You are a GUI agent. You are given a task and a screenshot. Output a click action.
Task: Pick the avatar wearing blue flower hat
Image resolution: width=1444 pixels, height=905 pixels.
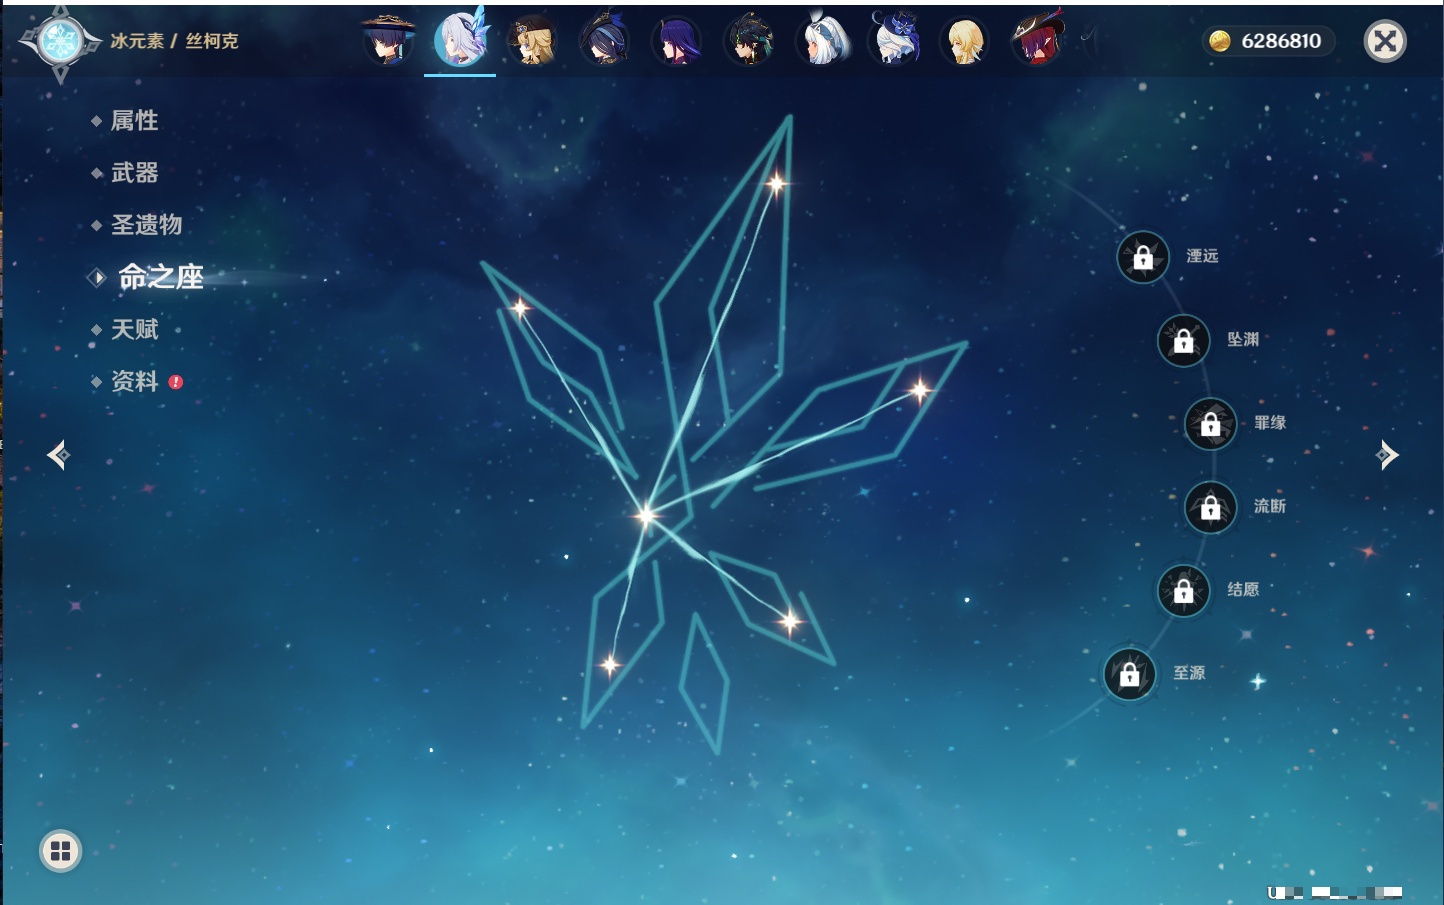[x=893, y=40]
